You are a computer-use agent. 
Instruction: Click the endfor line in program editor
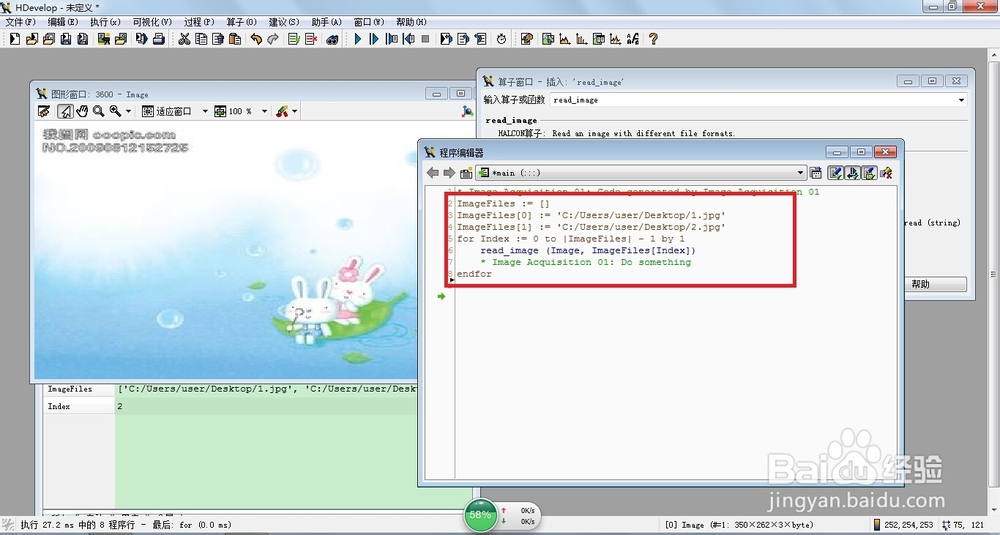click(474, 274)
